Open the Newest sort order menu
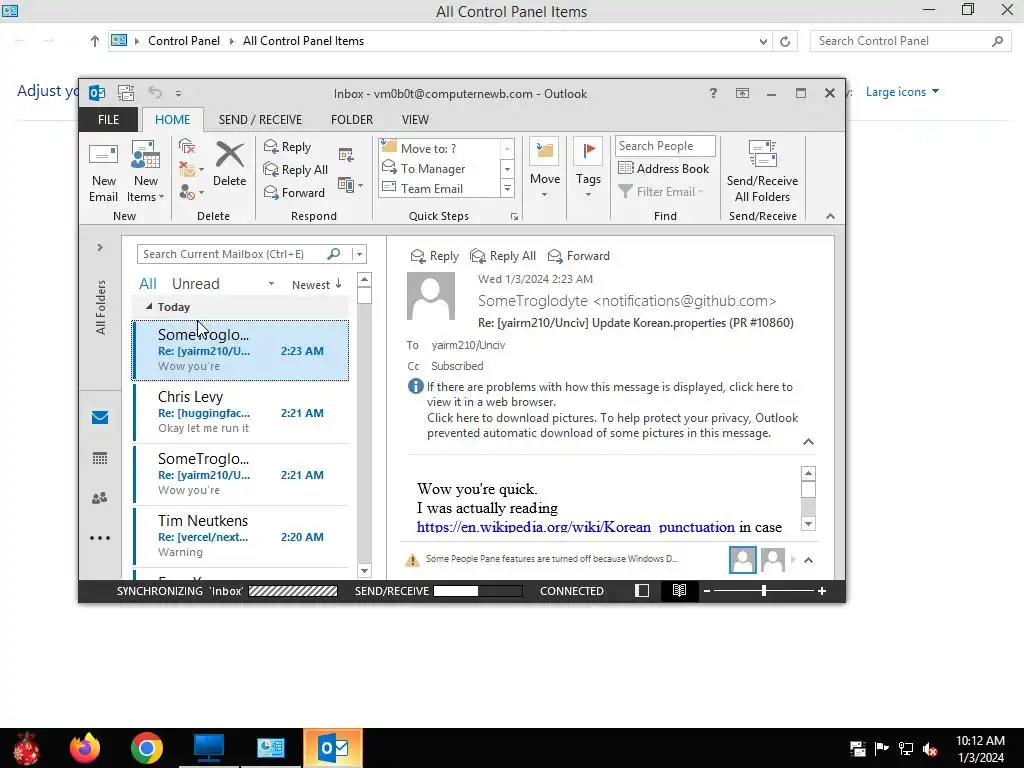Viewport: 1024px width, 768px height. coord(316,284)
